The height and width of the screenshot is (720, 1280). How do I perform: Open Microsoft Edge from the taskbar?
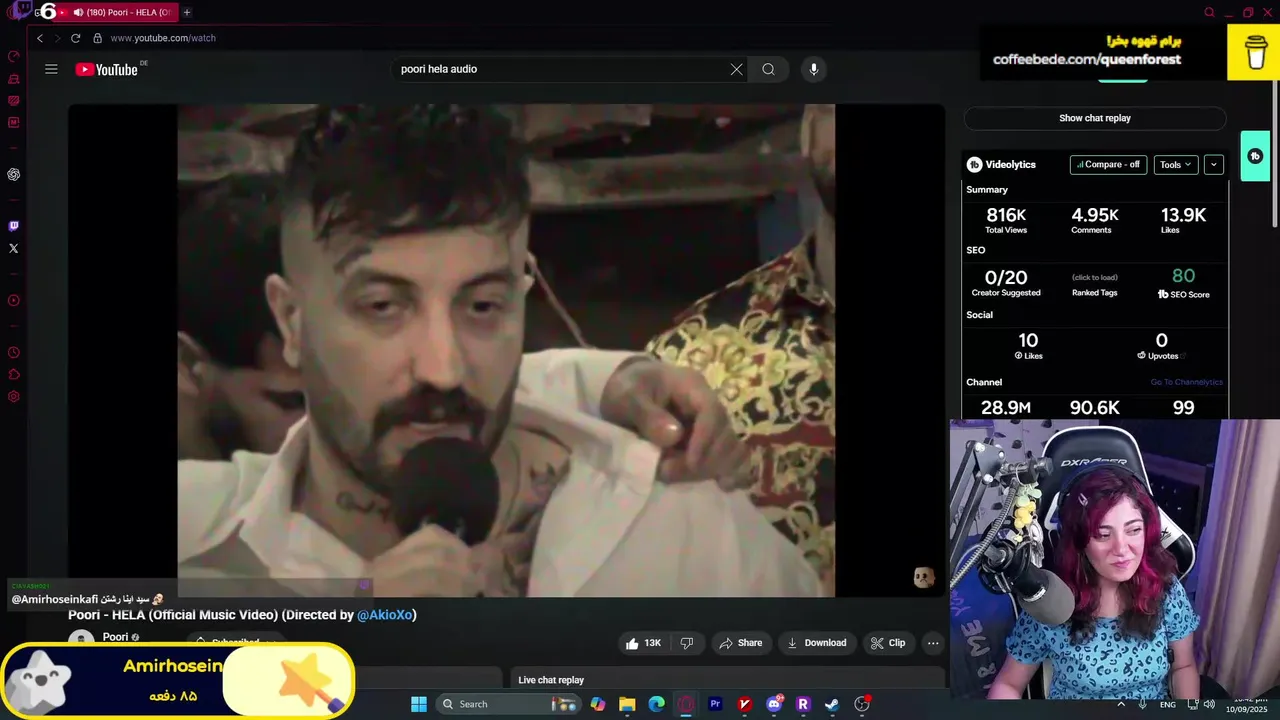pos(656,704)
